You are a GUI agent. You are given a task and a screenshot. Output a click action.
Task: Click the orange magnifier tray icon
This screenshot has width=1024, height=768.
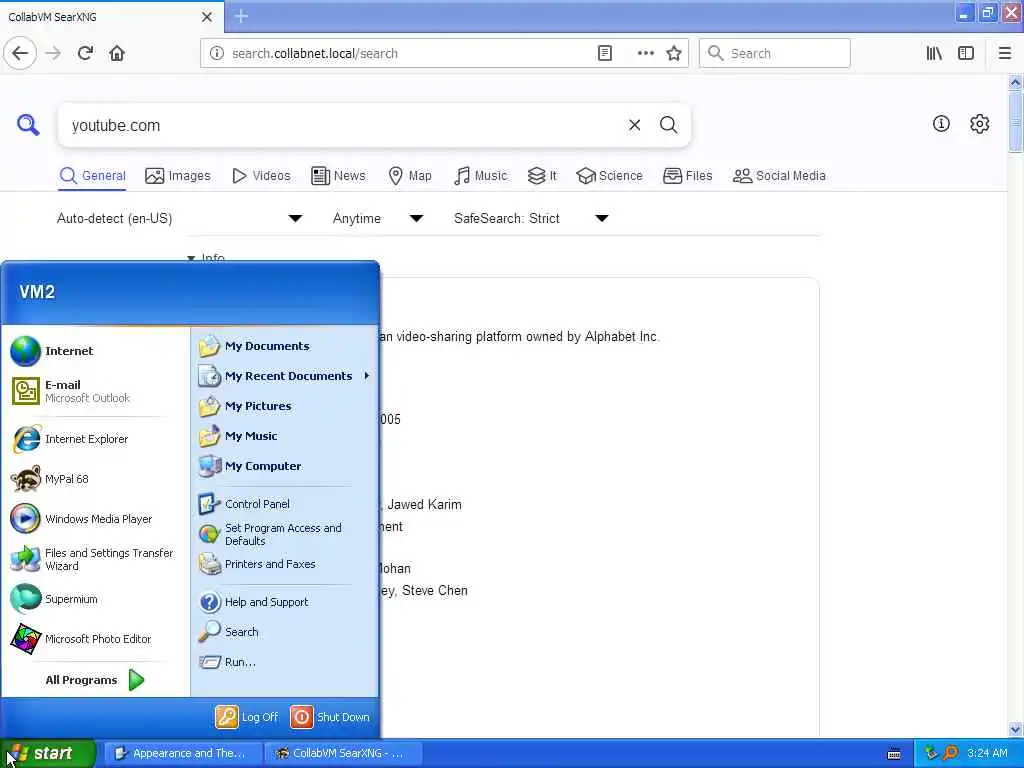[951, 753]
